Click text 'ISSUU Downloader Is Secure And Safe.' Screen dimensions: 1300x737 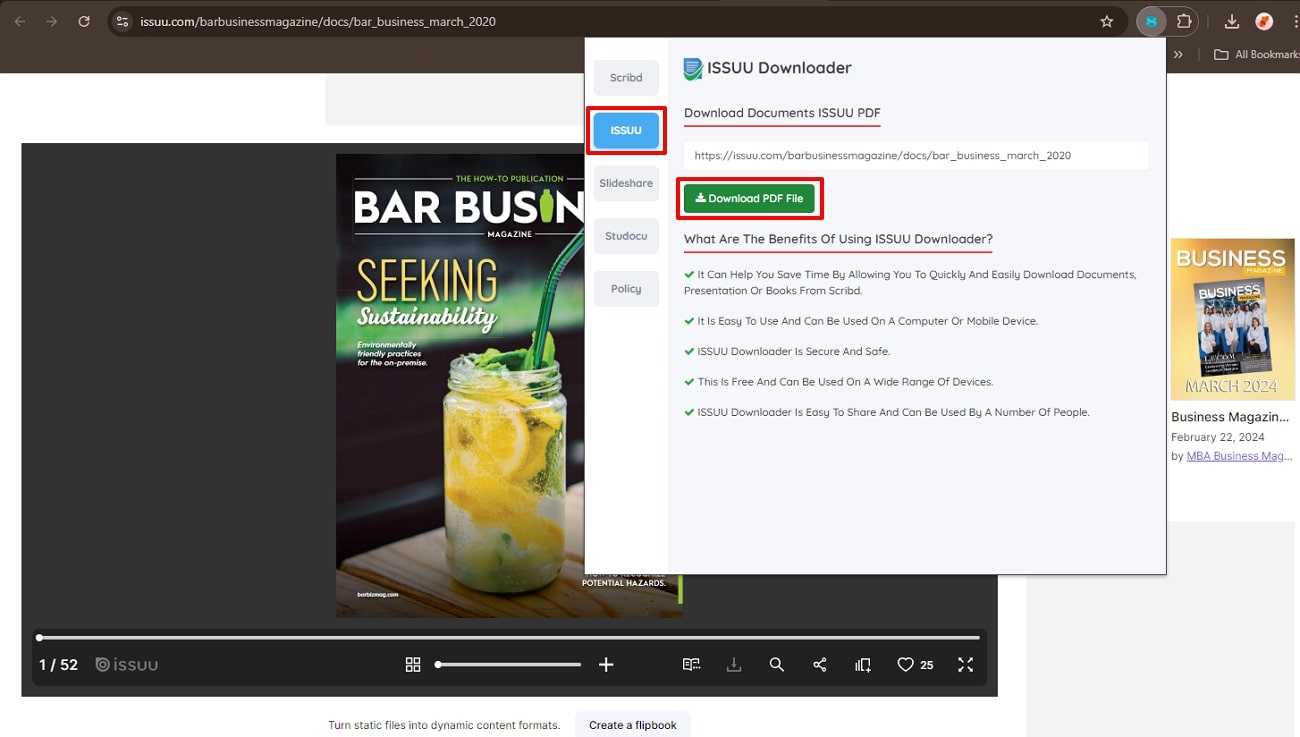coord(793,352)
